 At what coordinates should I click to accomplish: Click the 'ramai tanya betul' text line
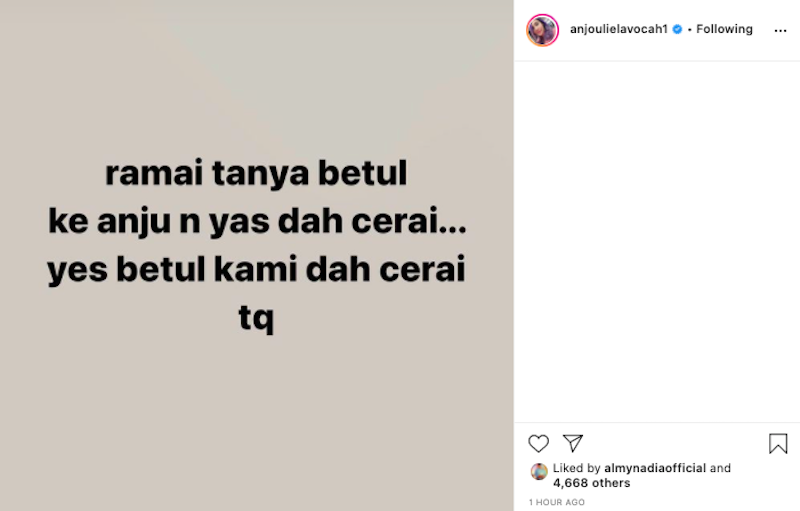pos(256,173)
